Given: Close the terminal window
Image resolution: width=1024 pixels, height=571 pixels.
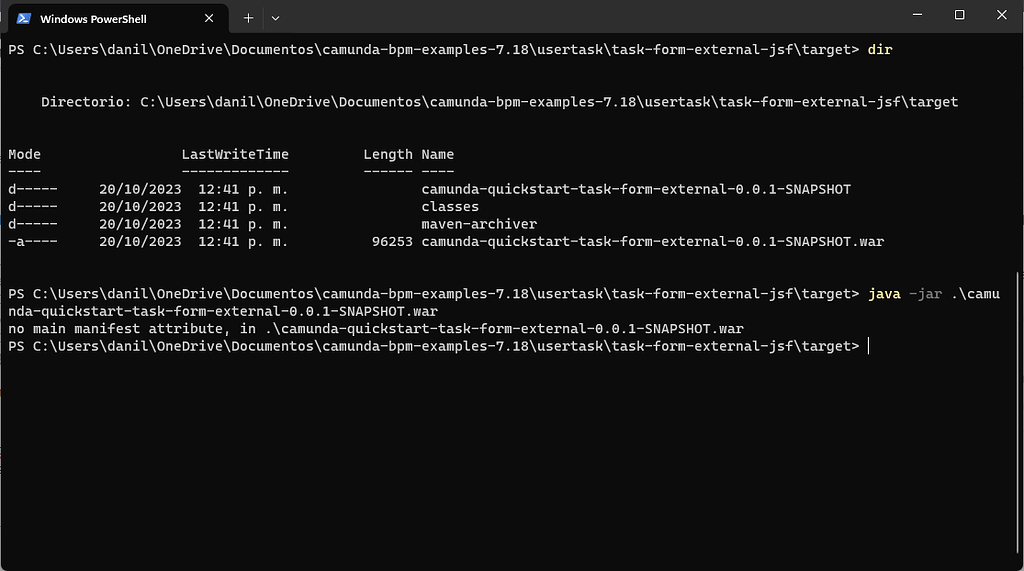Looking at the screenshot, I should coord(1002,14).
